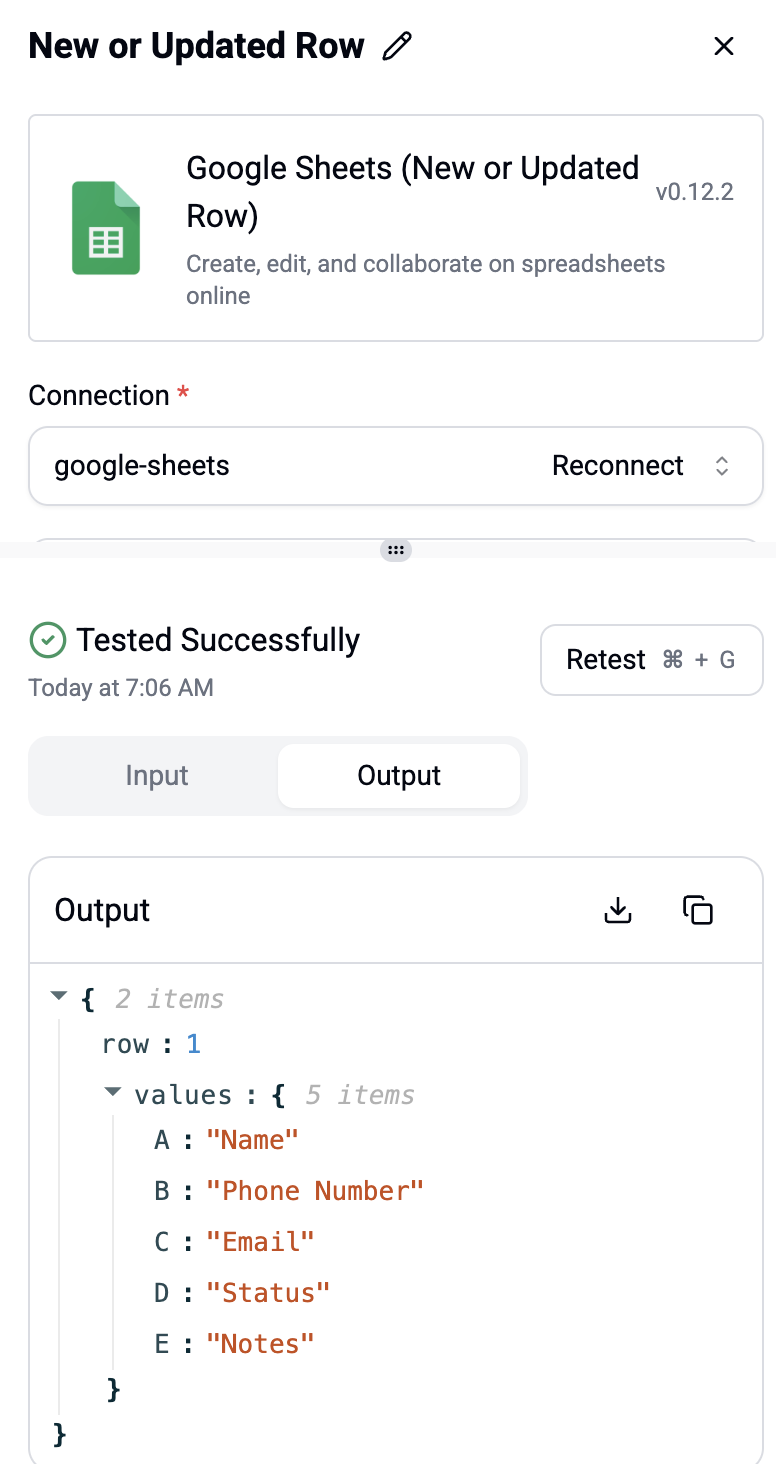Image resolution: width=776 pixels, height=1464 pixels.
Task: Click the "Status" value for column D
Action: (x=268, y=1293)
